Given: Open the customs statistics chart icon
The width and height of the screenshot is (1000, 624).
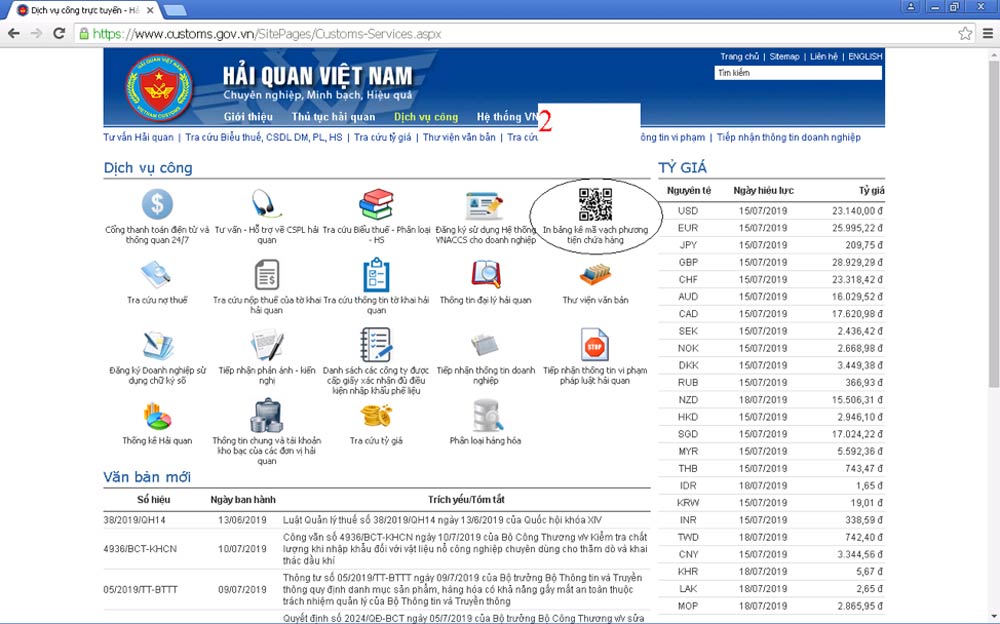Looking at the screenshot, I should click(x=156, y=415).
